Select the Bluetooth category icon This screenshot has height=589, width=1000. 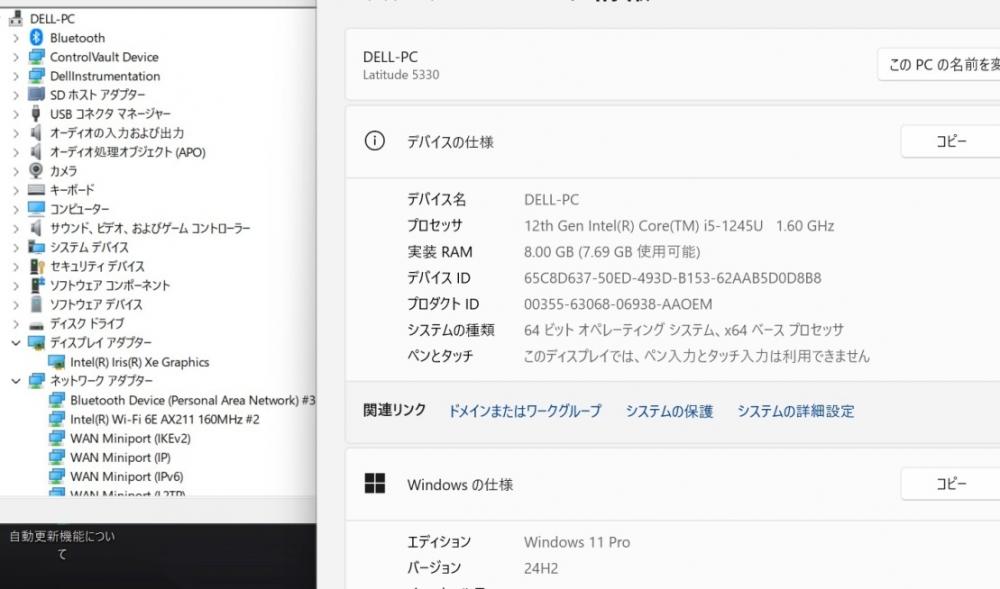coord(36,38)
